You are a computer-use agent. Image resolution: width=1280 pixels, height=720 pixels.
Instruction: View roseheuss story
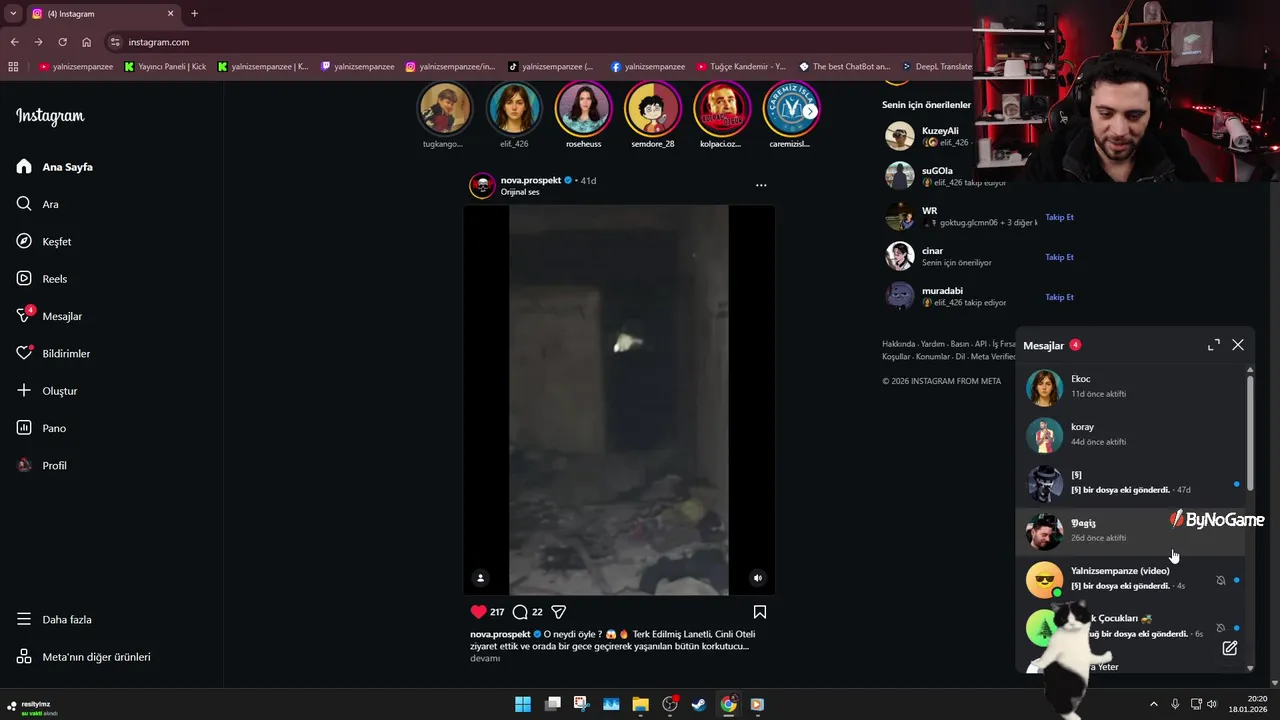[583, 108]
